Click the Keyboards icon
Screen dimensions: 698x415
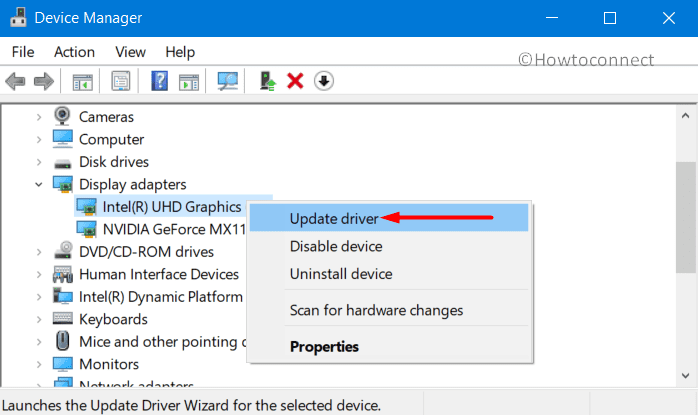pos(63,318)
